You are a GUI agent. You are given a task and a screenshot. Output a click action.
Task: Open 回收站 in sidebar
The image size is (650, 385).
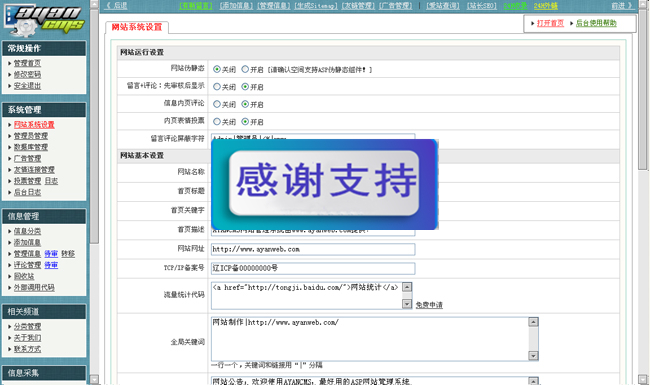(24, 276)
